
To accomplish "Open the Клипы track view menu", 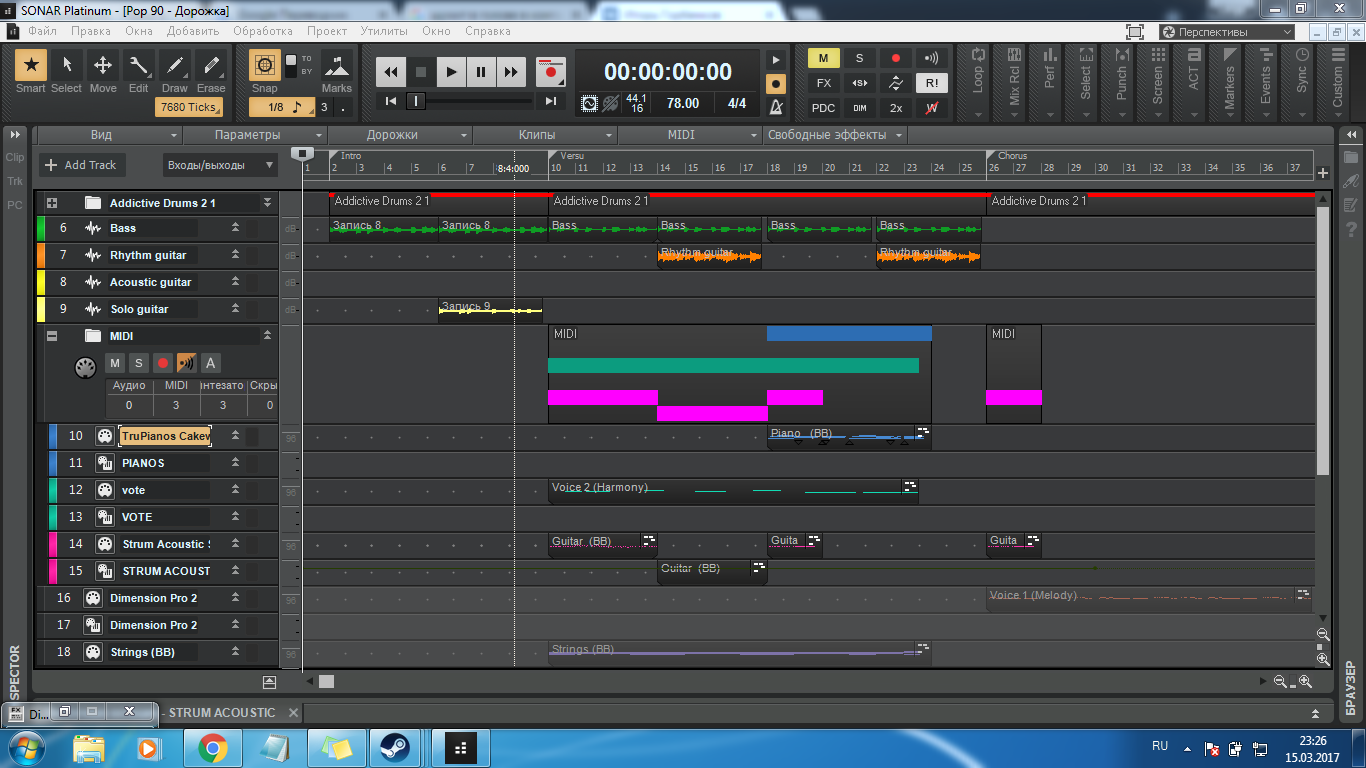I will click(545, 135).
